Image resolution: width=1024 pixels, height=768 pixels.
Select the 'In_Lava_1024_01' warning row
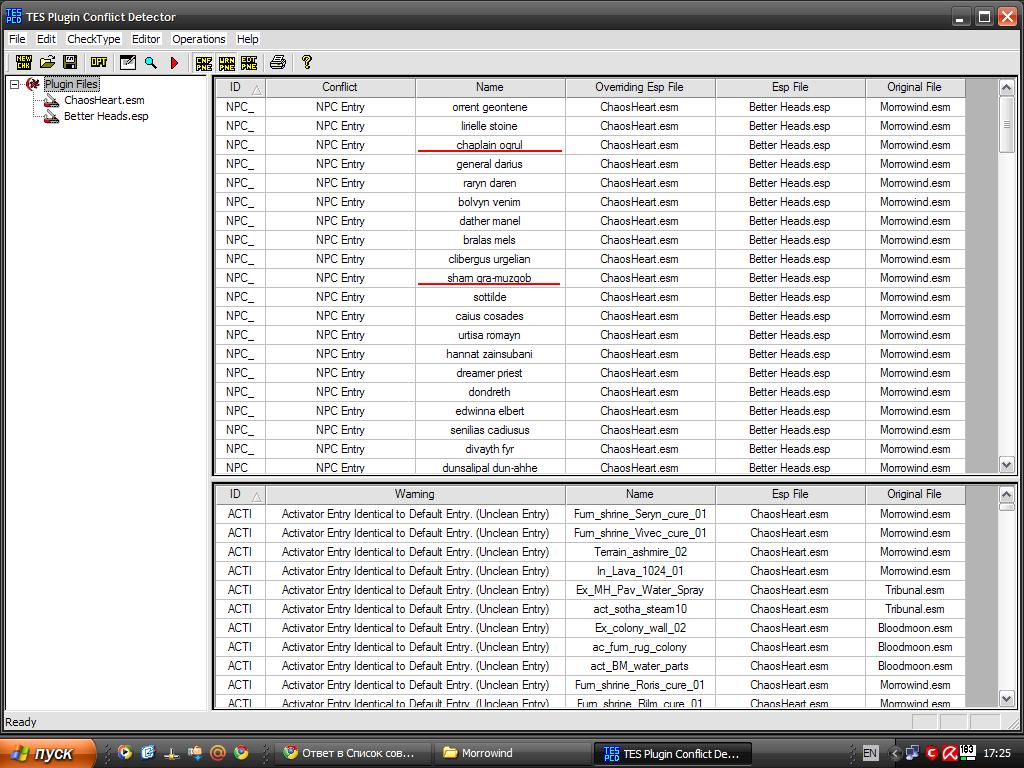590,571
